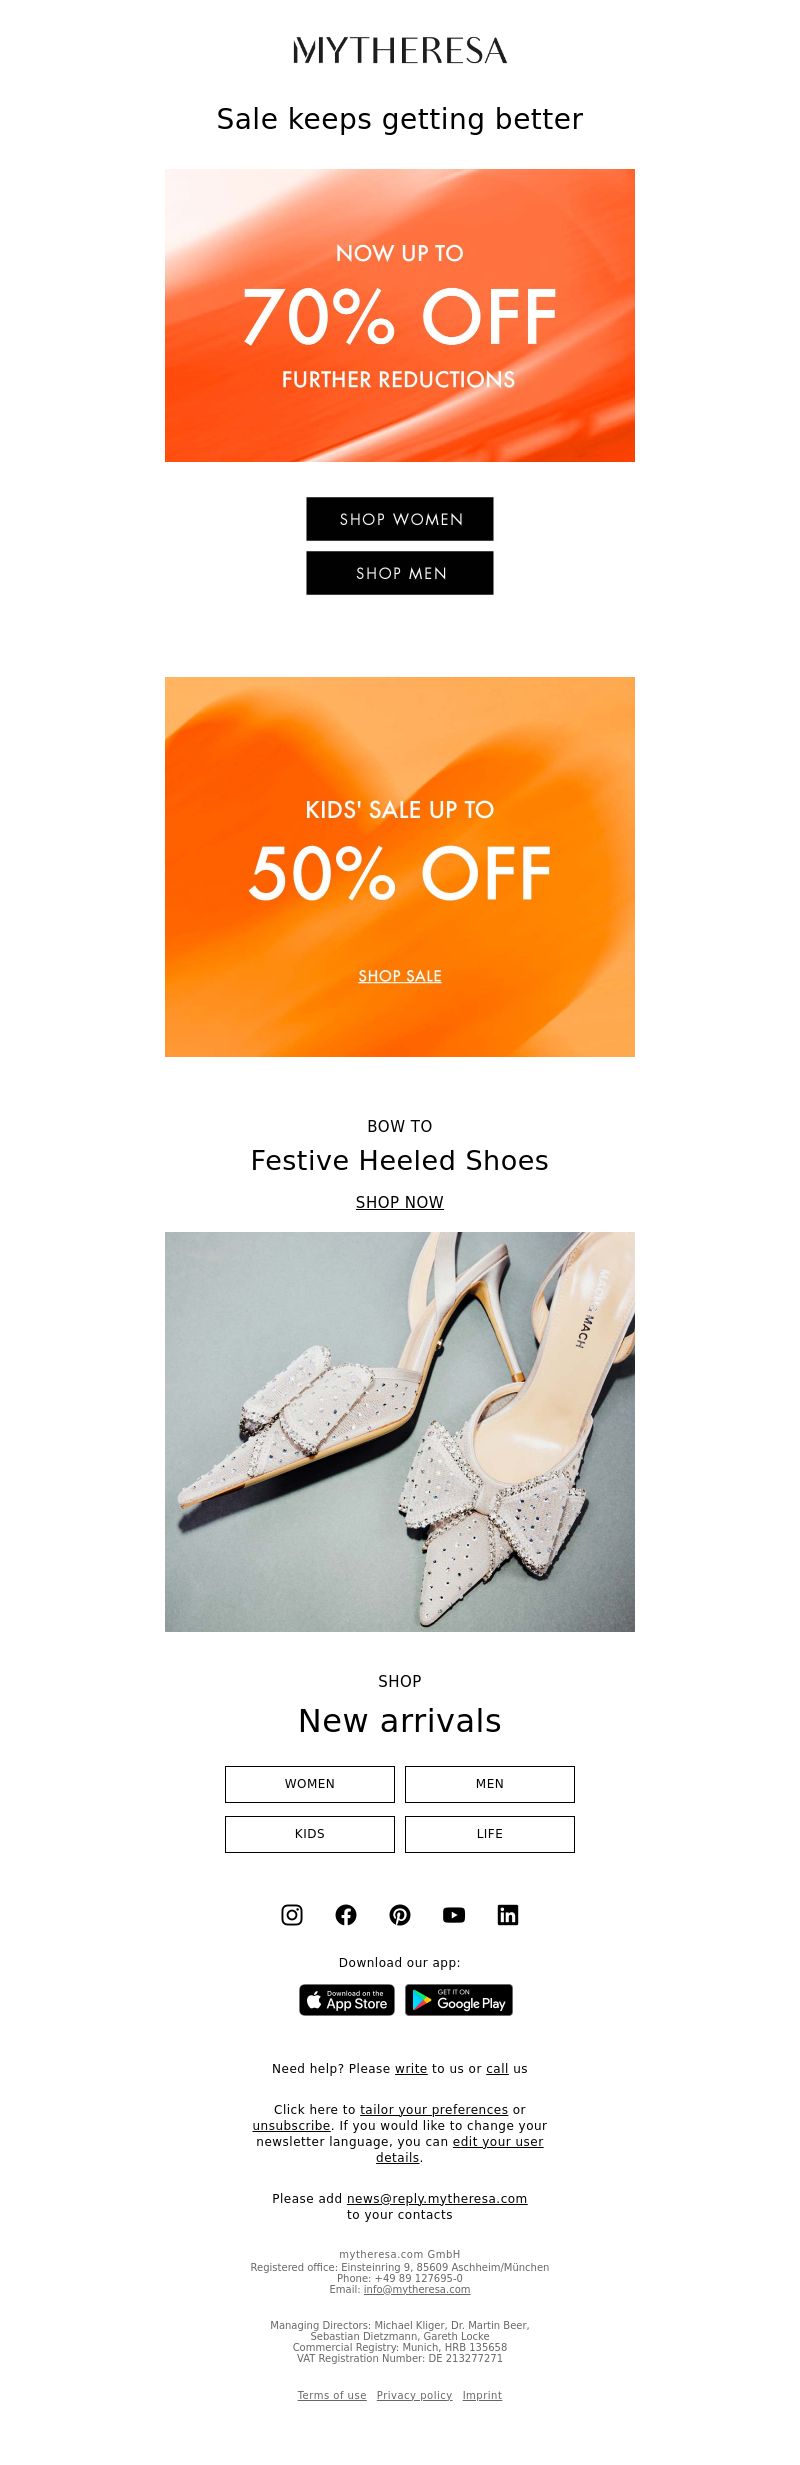The image size is (800, 2465).
Task: Follow the Shop Now link for heeled shoes
Action: [400, 1202]
